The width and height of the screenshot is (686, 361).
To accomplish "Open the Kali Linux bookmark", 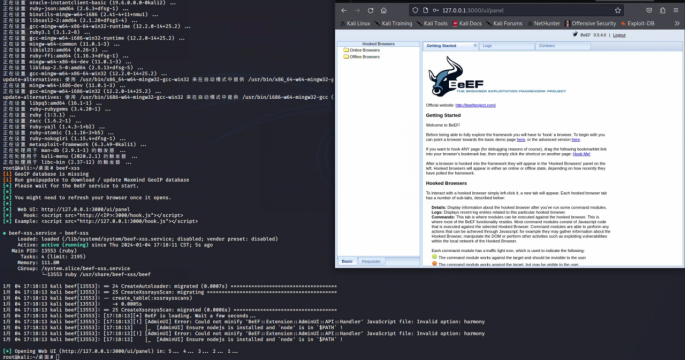I will pos(355,23).
